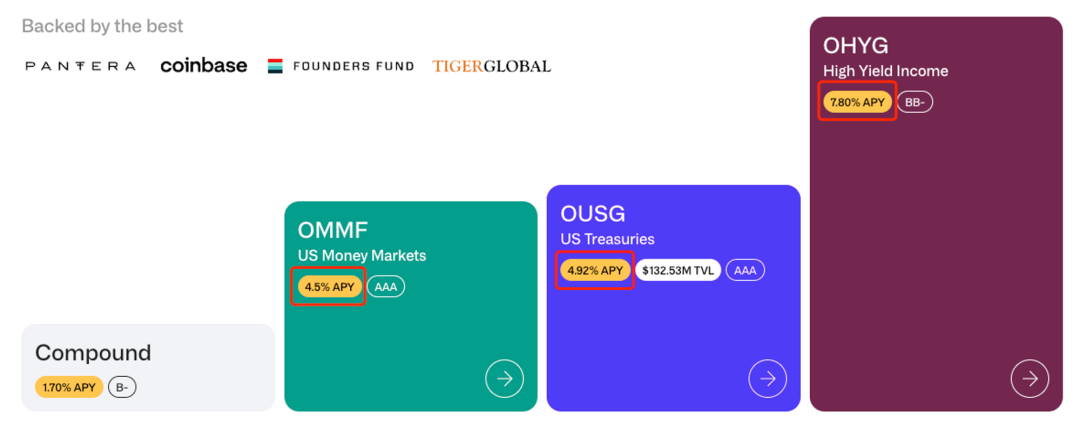This screenshot has width=1080, height=424.
Task: Open OUSG card using its arrow icon
Action: 767,379
